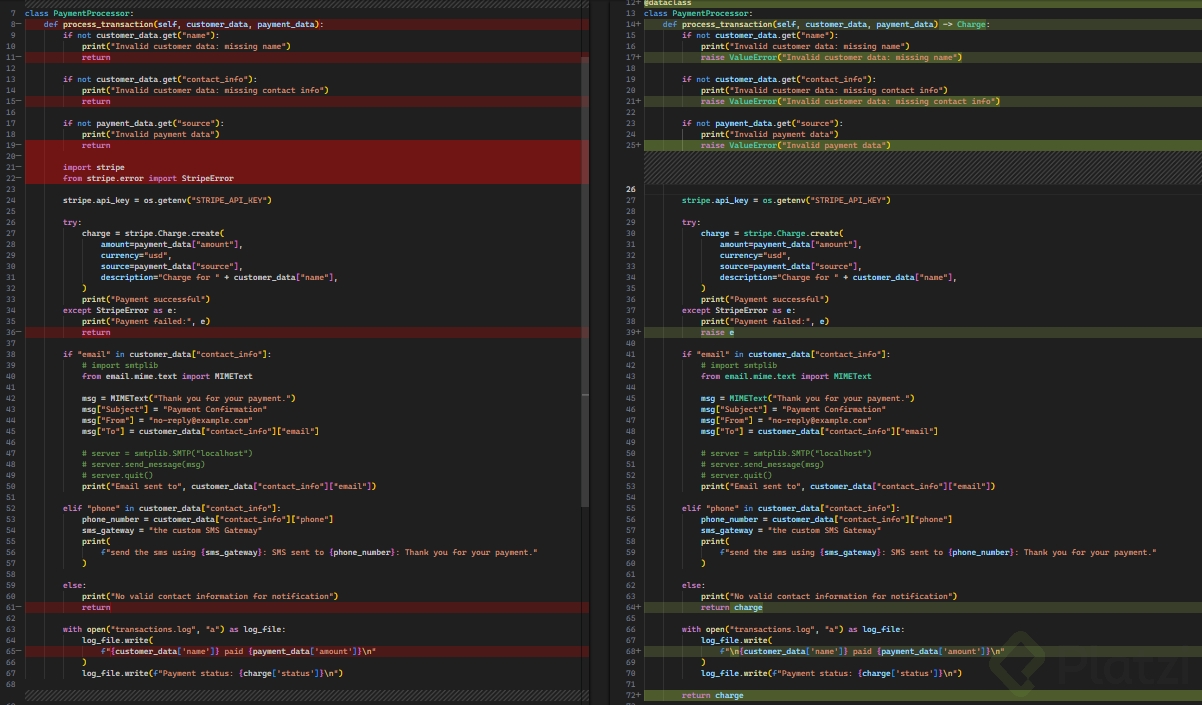Click 'print("Payment successful")' in left pane
1202x705 pixels.
146,299
